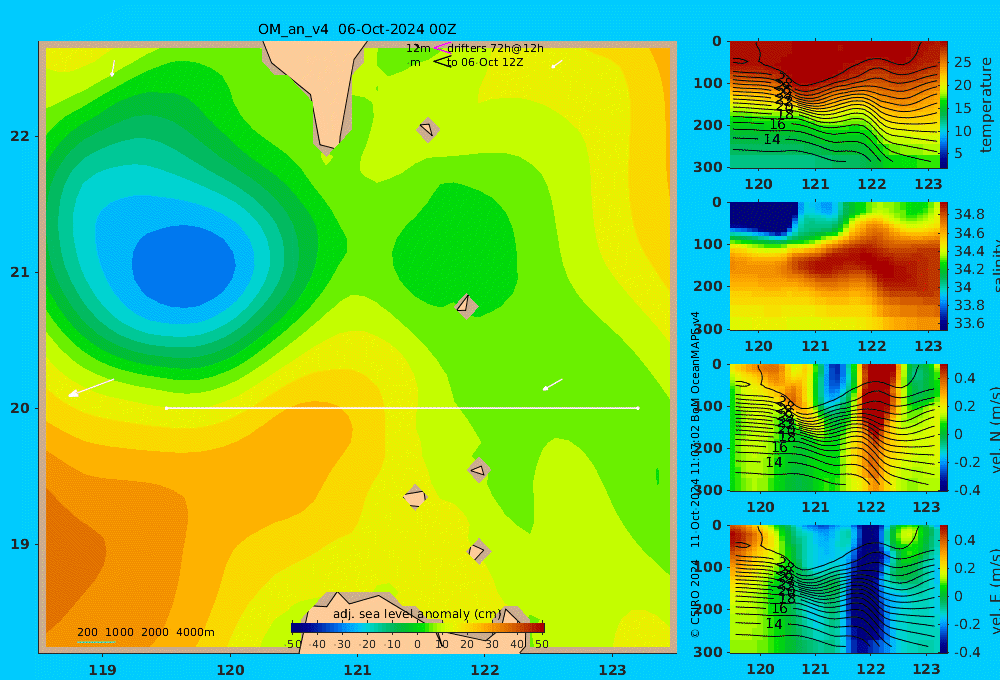Open the salinity depth section plot

pyautogui.click(x=834, y=266)
